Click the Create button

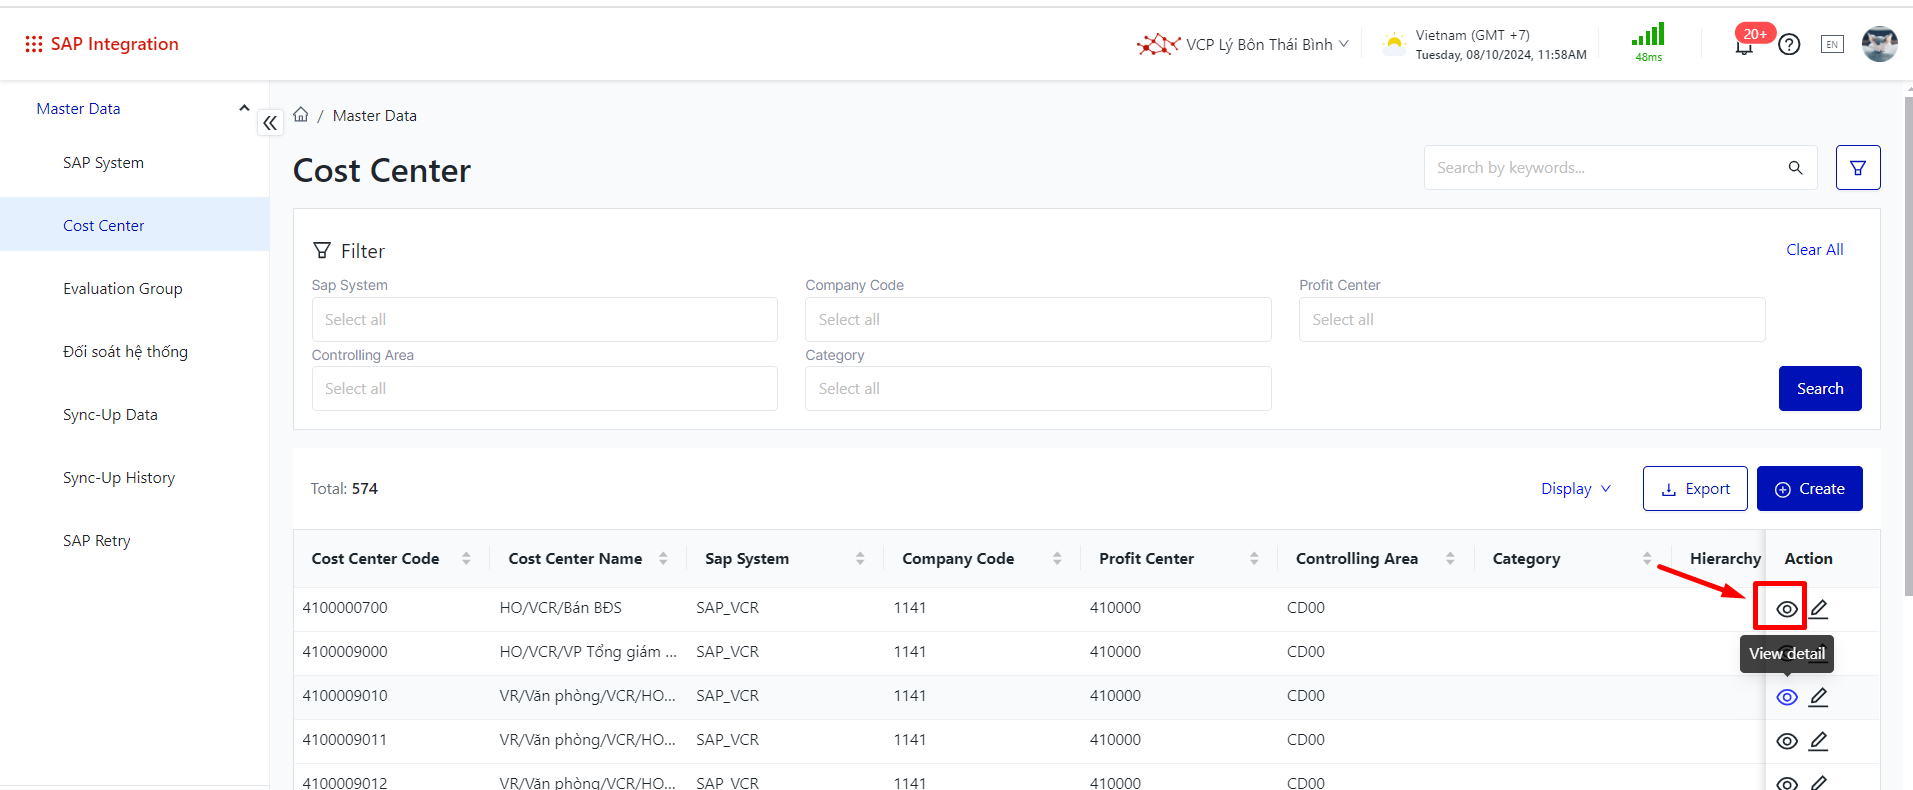point(1809,489)
